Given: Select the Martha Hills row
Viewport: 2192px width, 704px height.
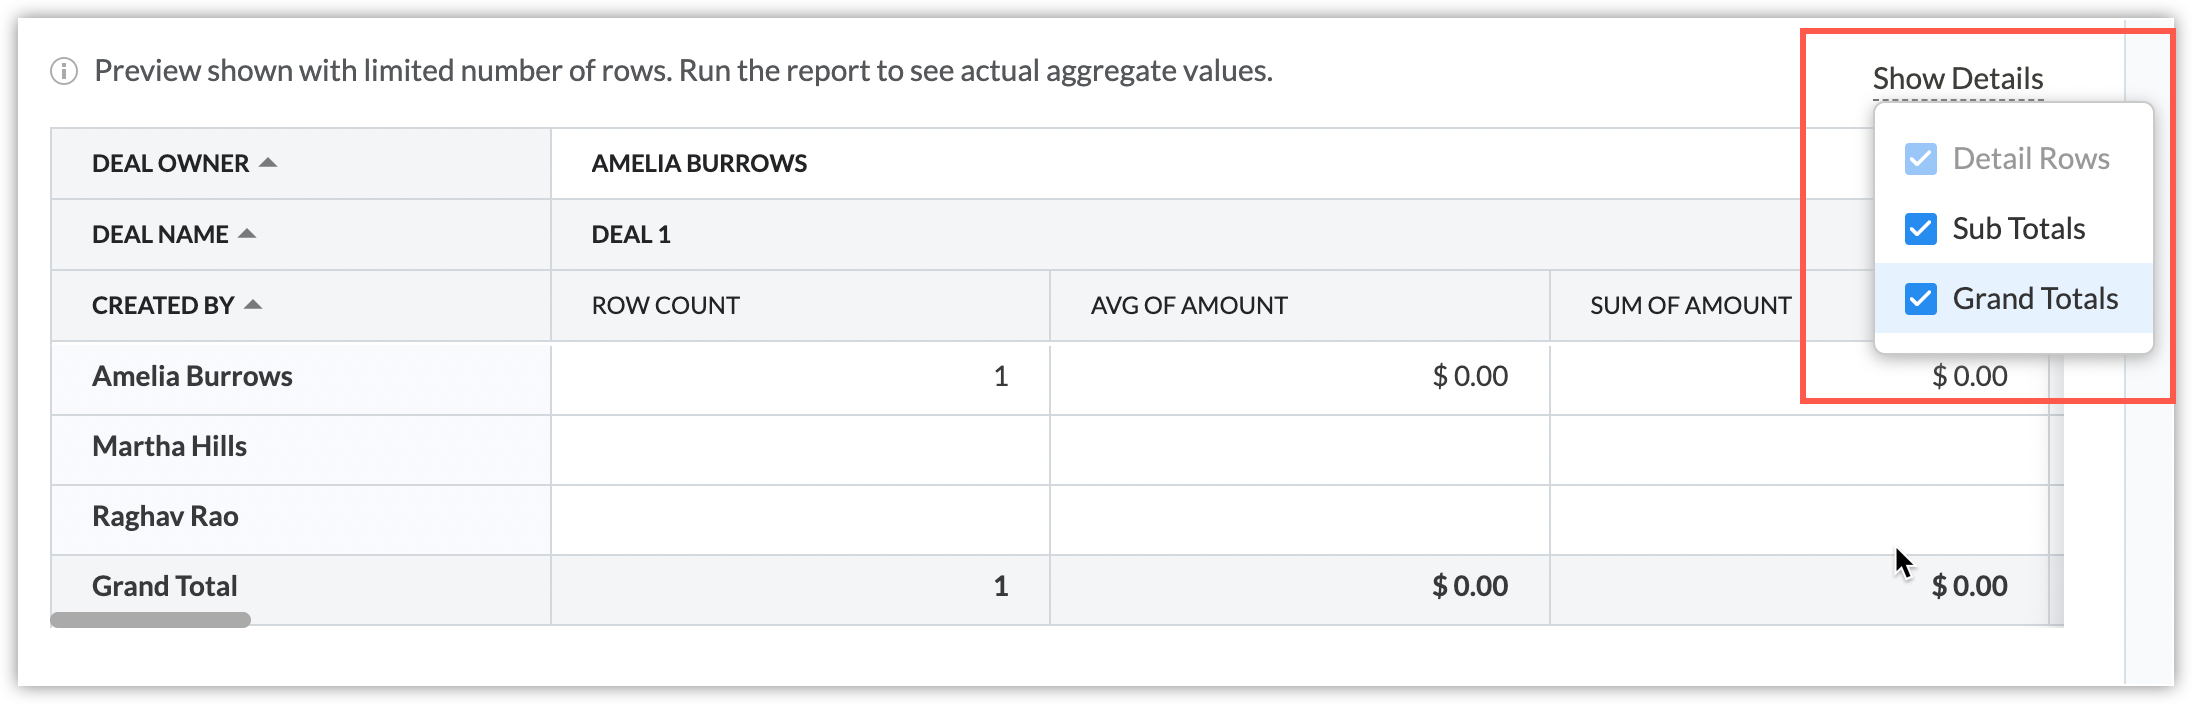Looking at the screenshot, I should (169, 447).
